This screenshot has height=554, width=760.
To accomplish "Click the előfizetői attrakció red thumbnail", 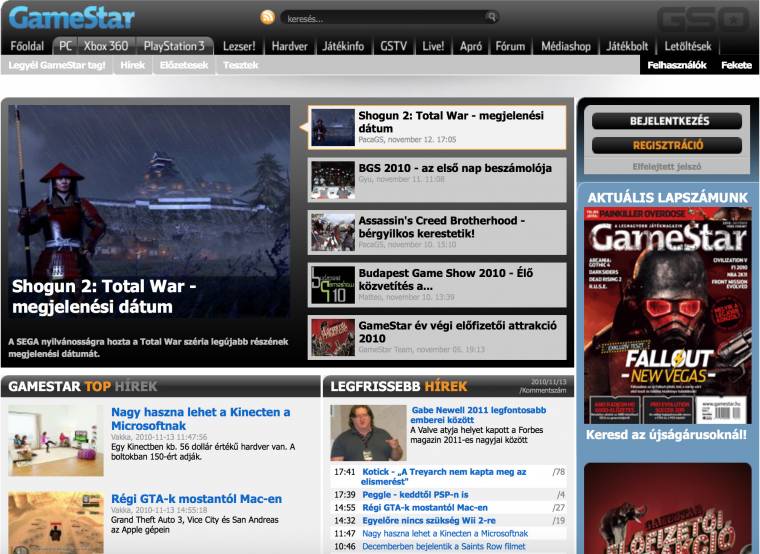I will pyautogui.click(x=333, y=337).
